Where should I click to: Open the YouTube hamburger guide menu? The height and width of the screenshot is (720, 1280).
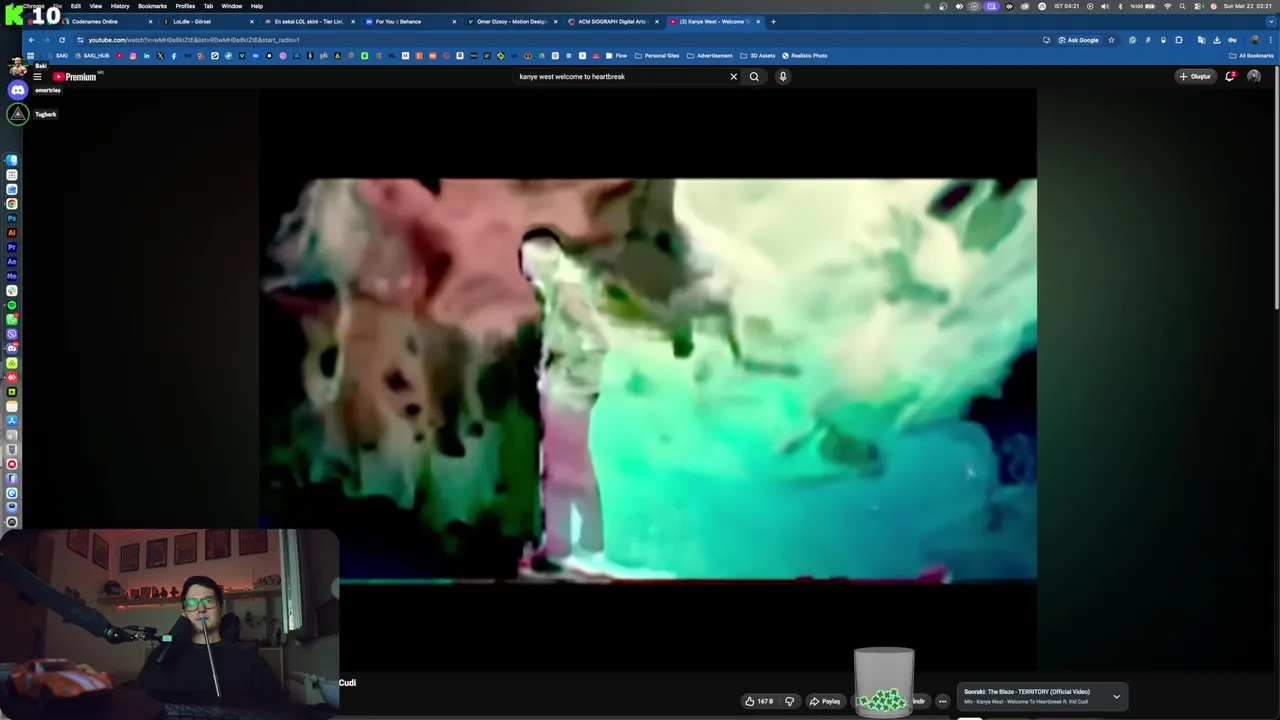click(x=37, y=77)
